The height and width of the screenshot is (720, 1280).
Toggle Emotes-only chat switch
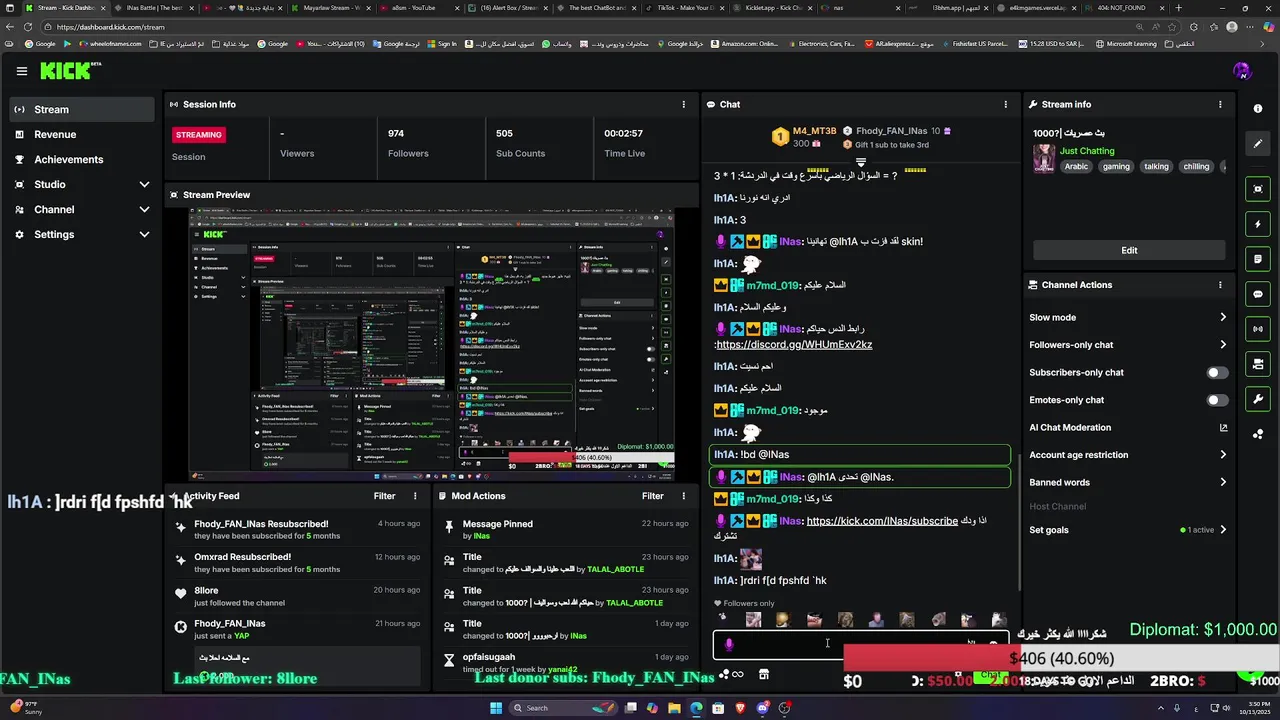coord(1216,400)
